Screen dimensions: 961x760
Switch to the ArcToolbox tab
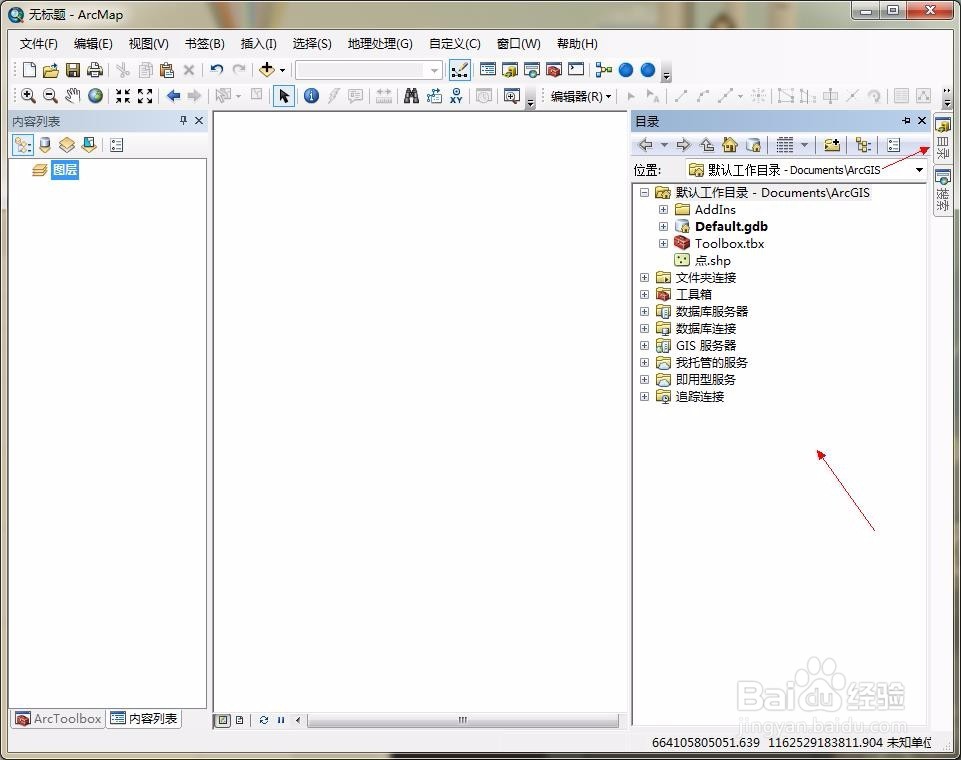pyautogui.click(x=58, y=718)
